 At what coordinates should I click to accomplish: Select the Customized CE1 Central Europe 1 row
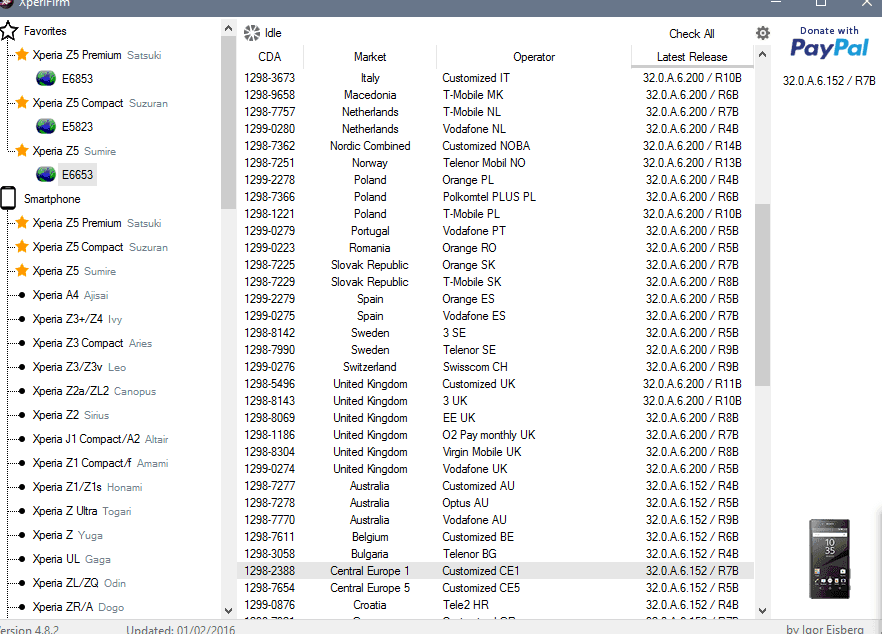coord(495,570)
